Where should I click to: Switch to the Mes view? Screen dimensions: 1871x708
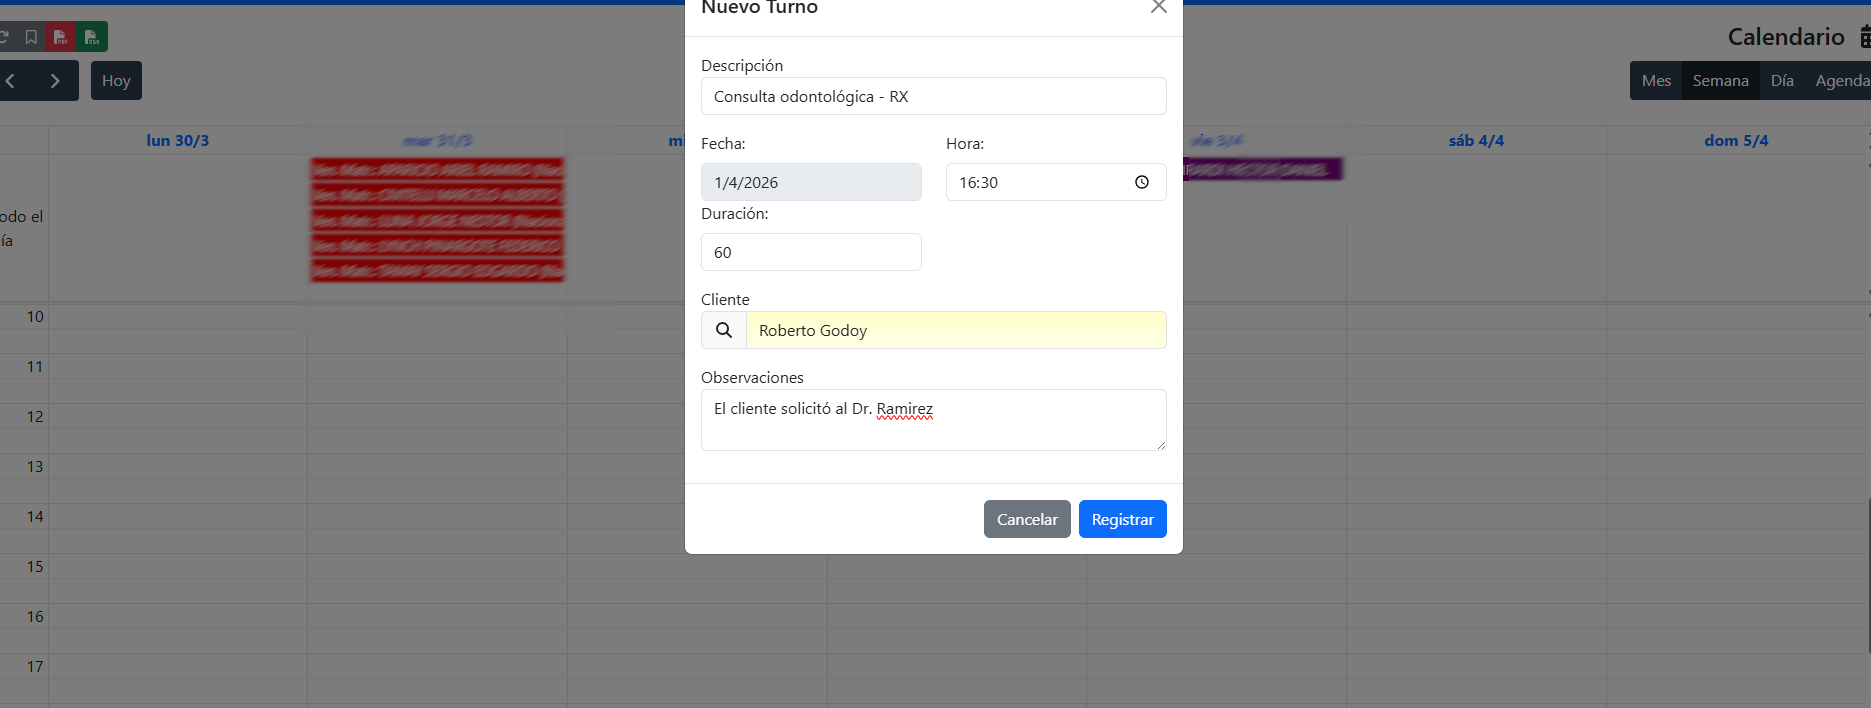click(x=1656, y=81)
